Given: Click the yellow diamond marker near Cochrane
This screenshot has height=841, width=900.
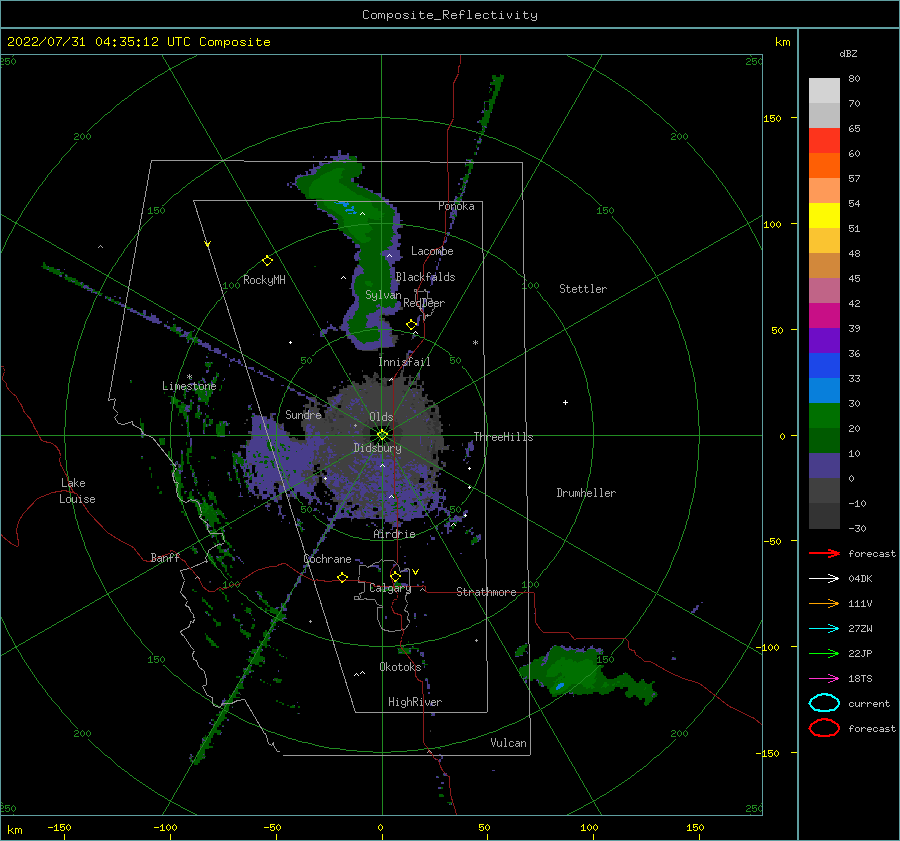Looking at the screenshot, I should pyautogui.click(x=342, y=577).
